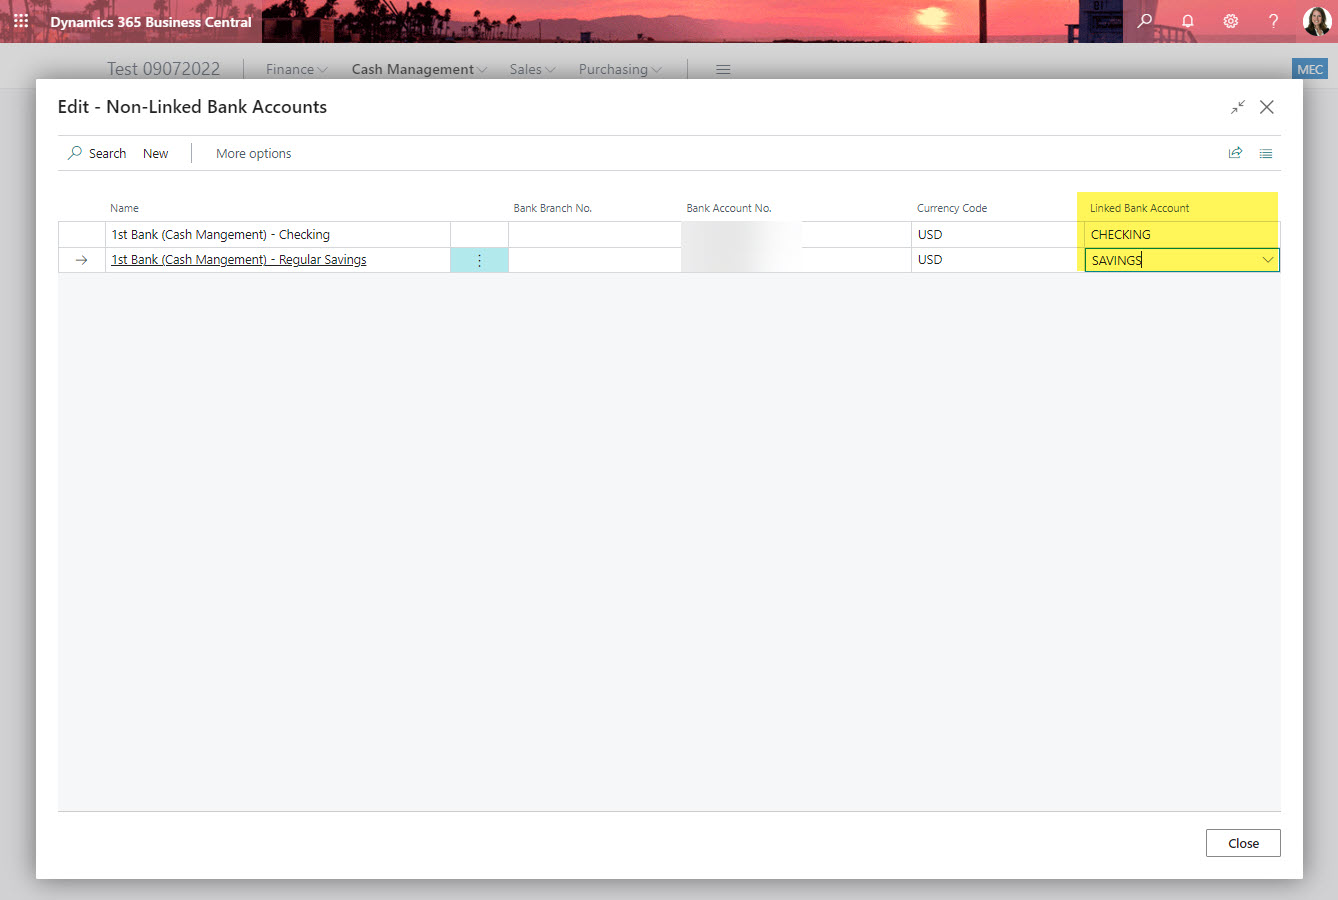The width and height of the screenshot is (1338, 900).
Task: Open the 1st Bank Regular Savings name link
Action: pos(239,260)
